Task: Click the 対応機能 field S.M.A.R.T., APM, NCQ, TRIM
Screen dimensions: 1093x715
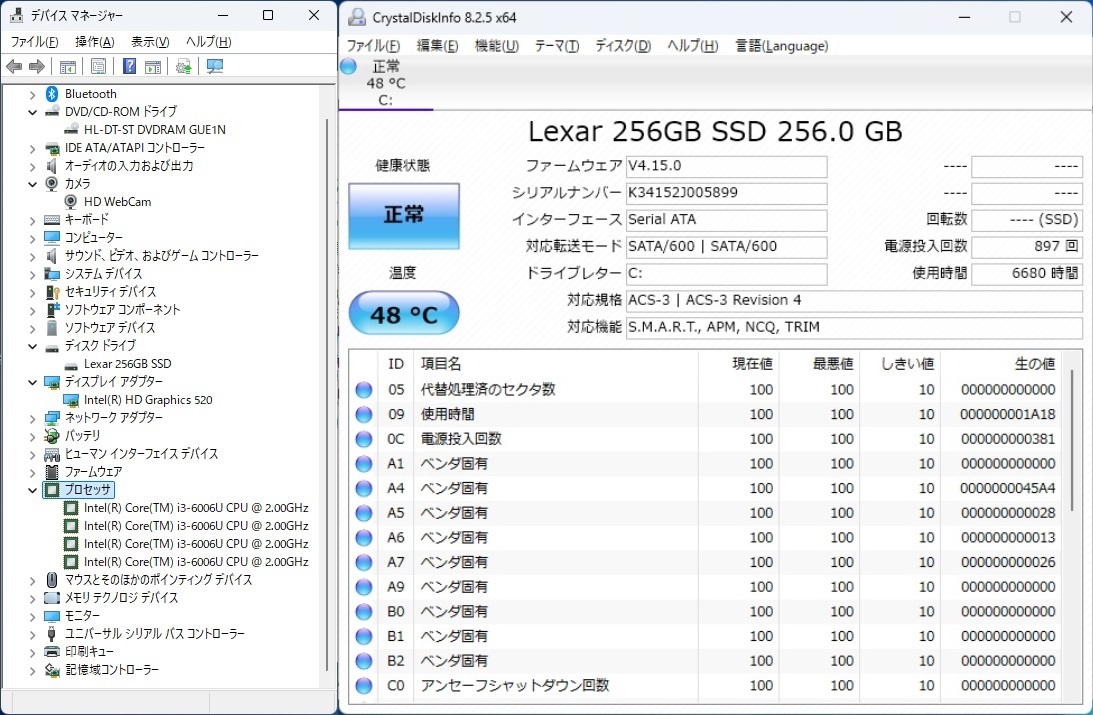Action: (854, 328)
